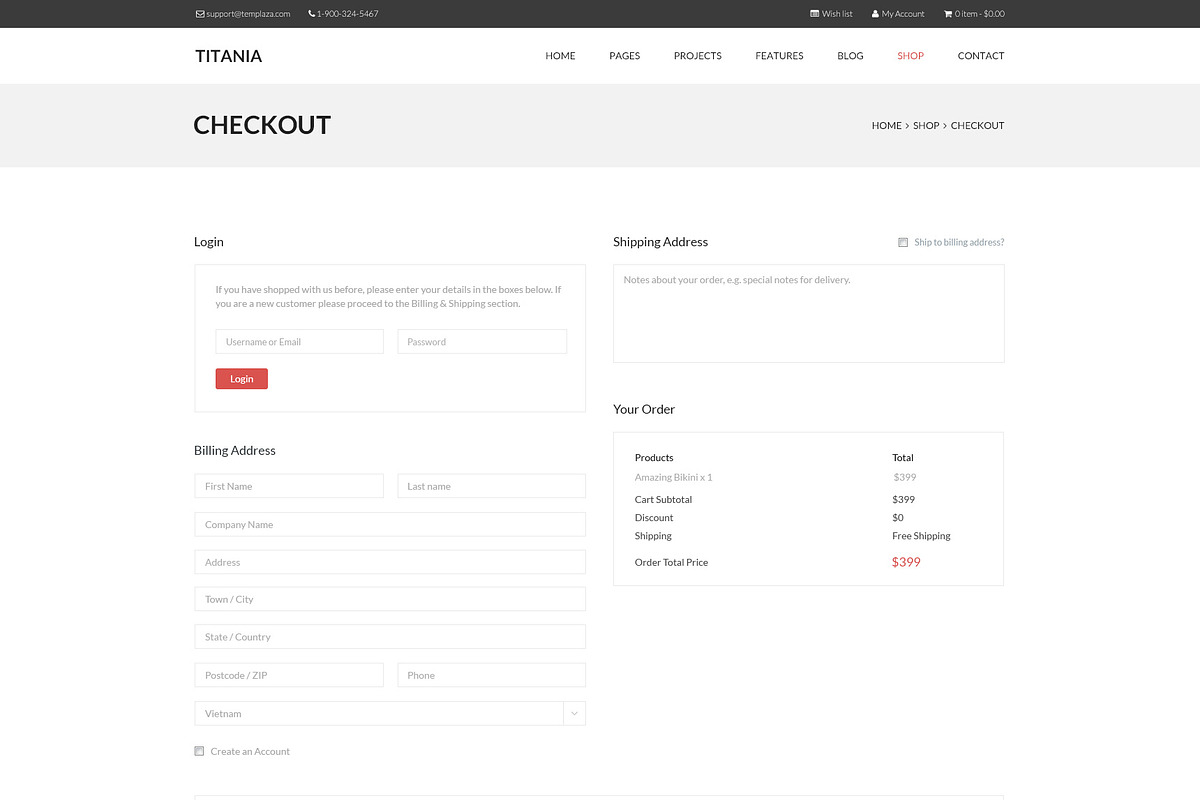This screenshot has width=1200, height=800.
Task: Open the FEATURES menu item
Action: [x=779, y=56]
